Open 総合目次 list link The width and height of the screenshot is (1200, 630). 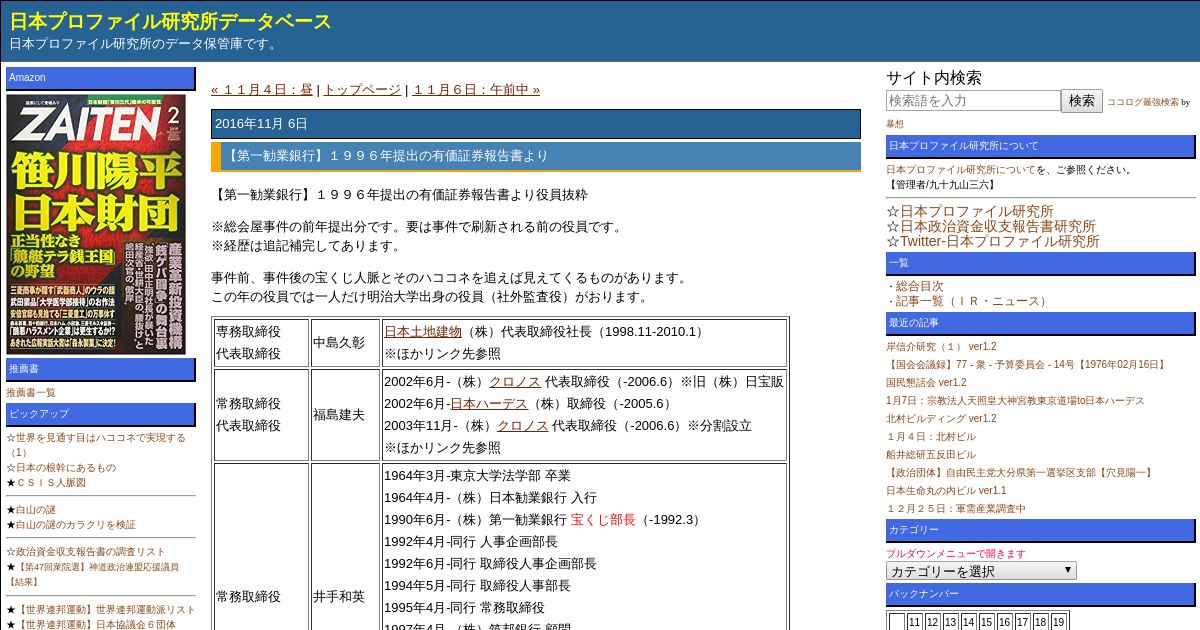[919, 286]
